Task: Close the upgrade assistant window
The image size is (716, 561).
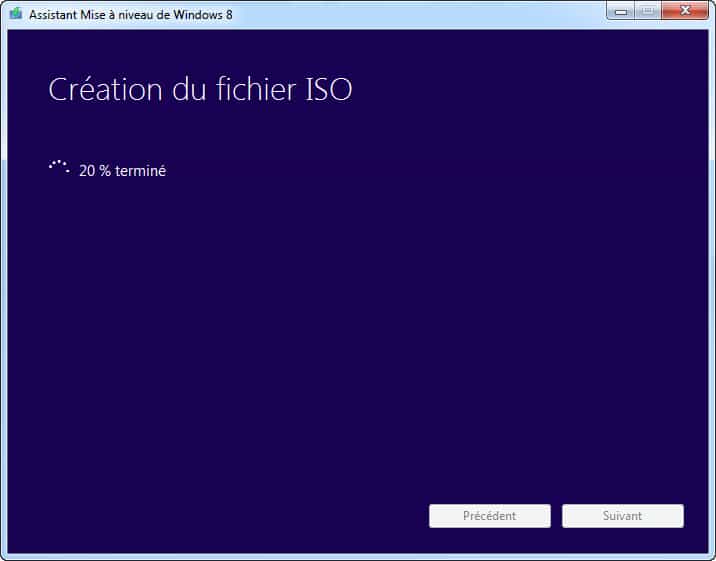Action: pos(684,11)
